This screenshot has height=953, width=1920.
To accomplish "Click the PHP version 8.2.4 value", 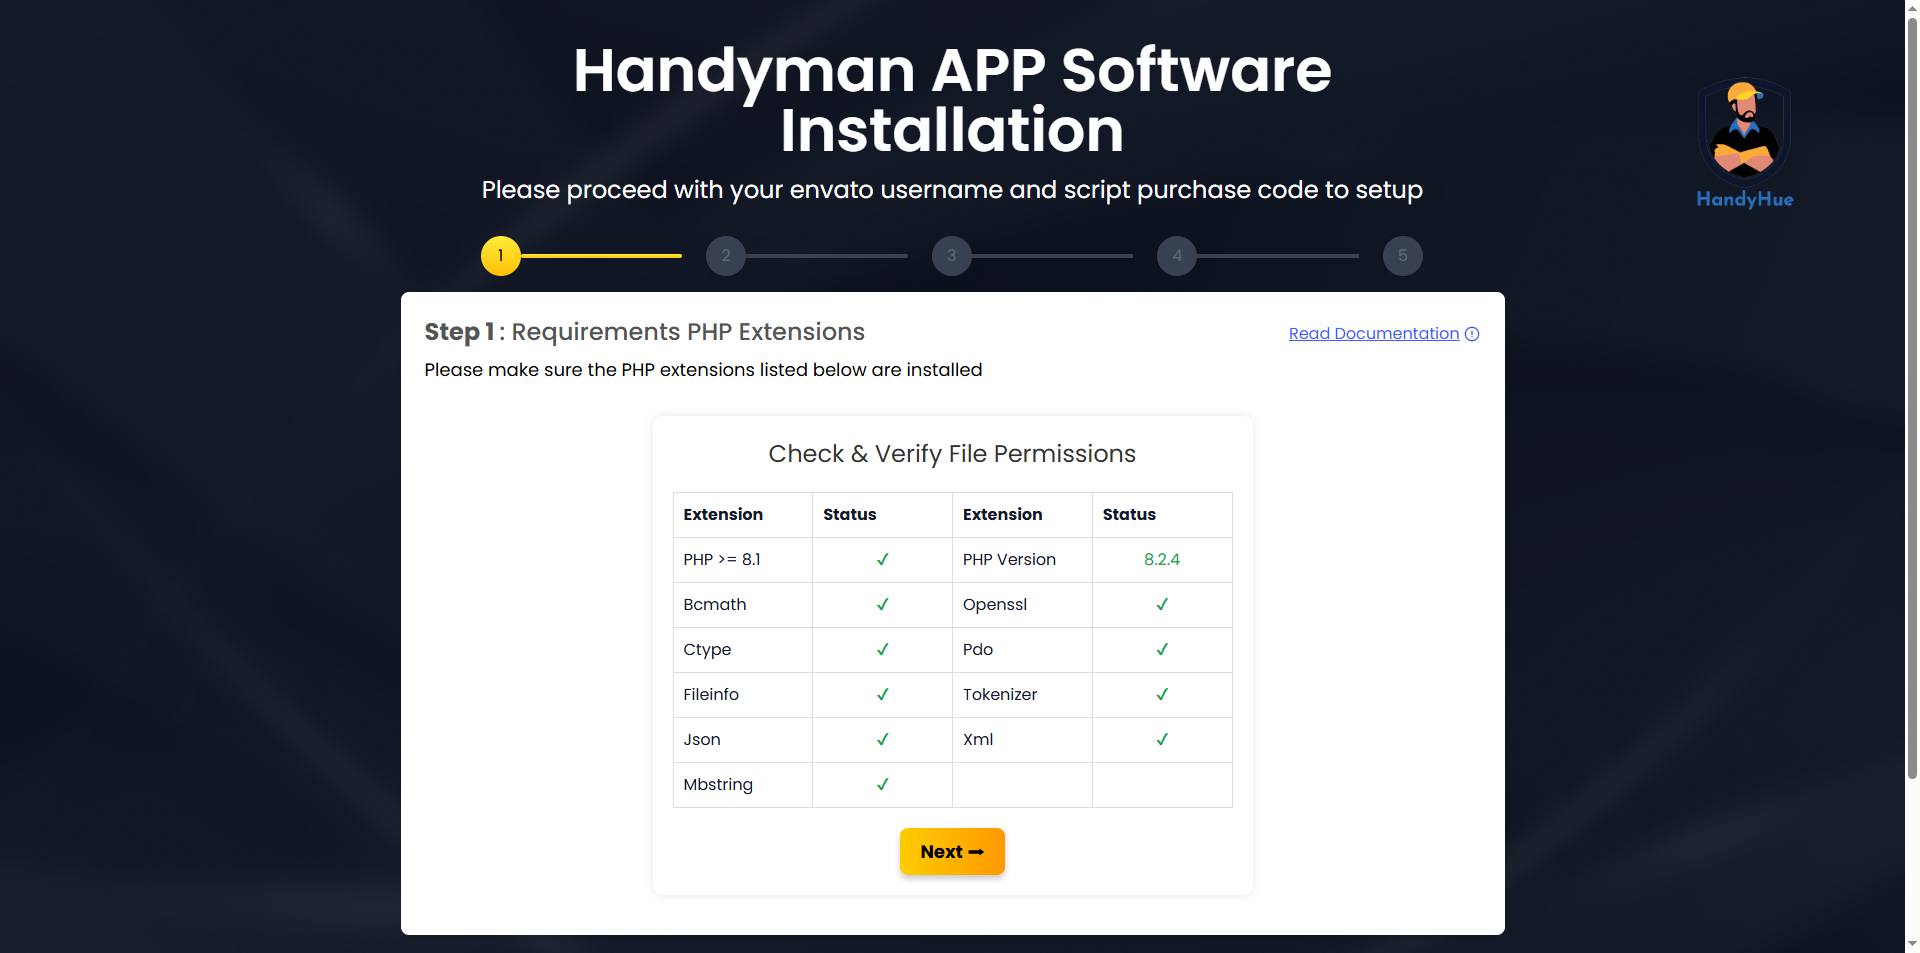I will [1162, 559].
